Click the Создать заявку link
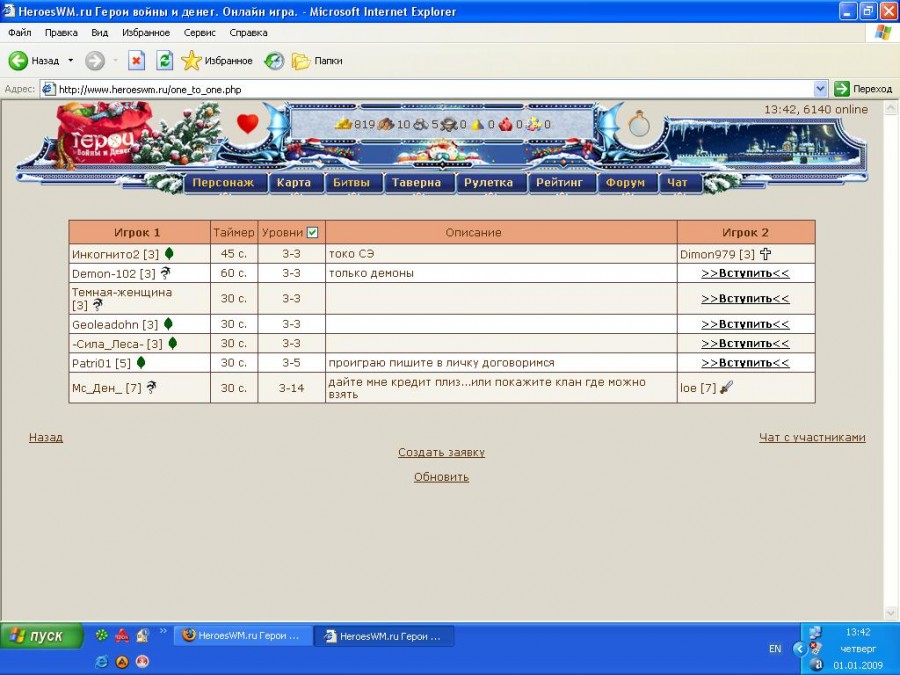900x675 pixels. pyautogui.click(x=441, y=452)
